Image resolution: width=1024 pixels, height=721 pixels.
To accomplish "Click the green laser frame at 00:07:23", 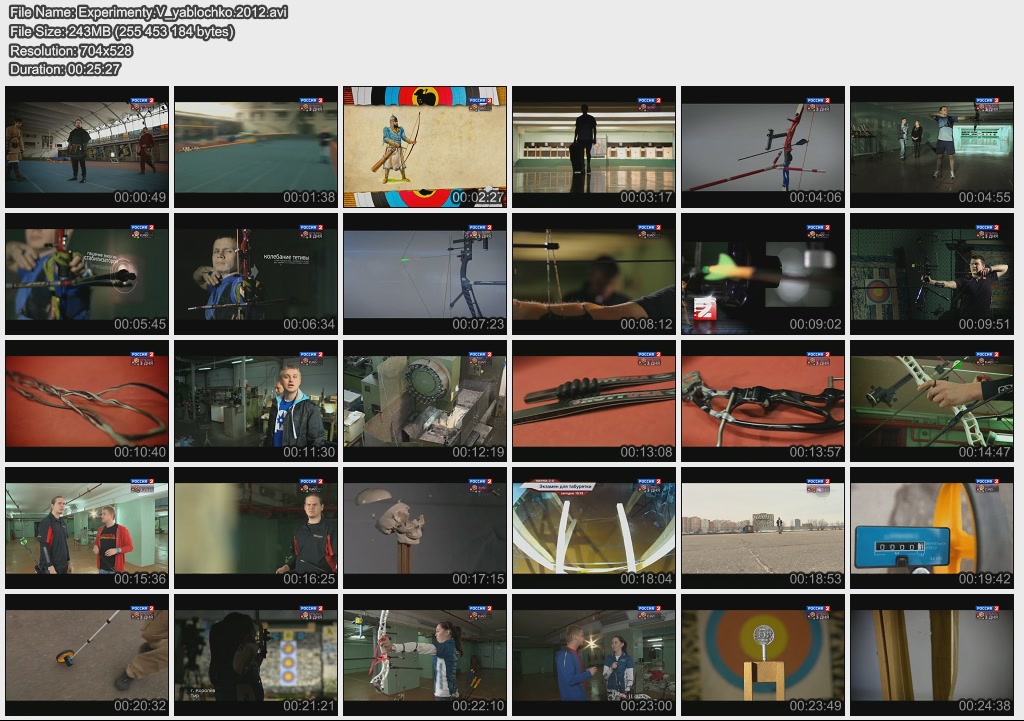I will [425, 274].
